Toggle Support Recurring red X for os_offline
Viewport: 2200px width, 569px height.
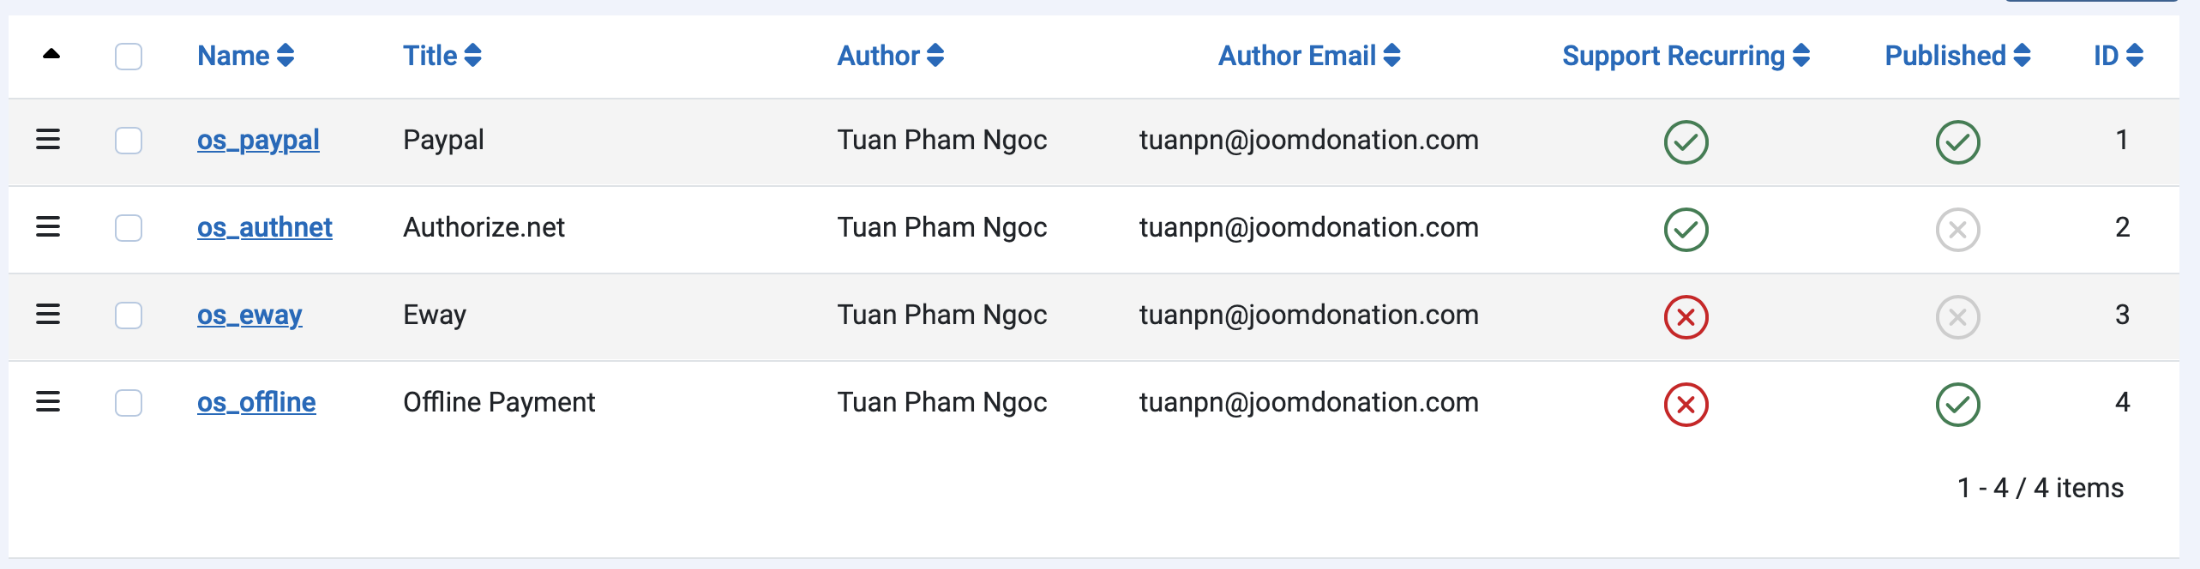pos(1686,405)
